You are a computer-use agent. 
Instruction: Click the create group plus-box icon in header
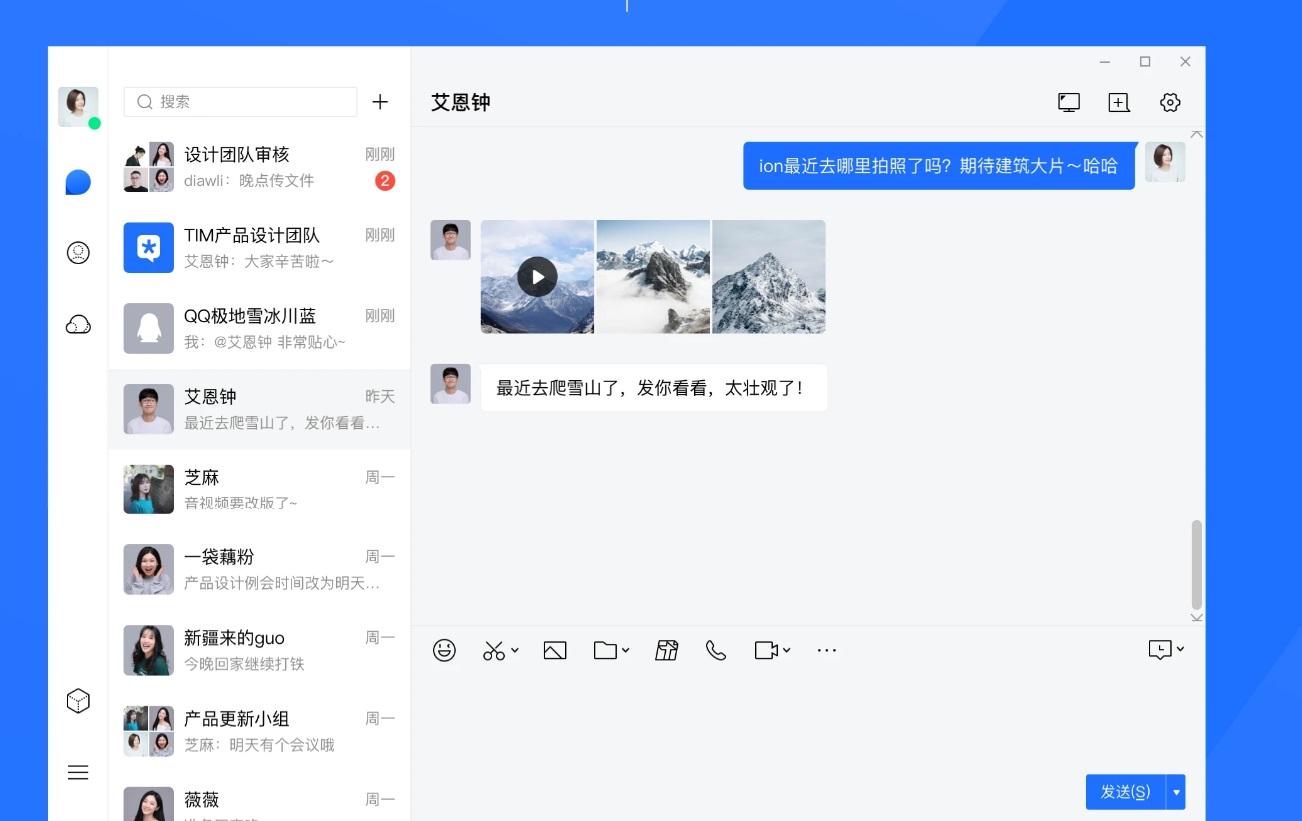1119,102
